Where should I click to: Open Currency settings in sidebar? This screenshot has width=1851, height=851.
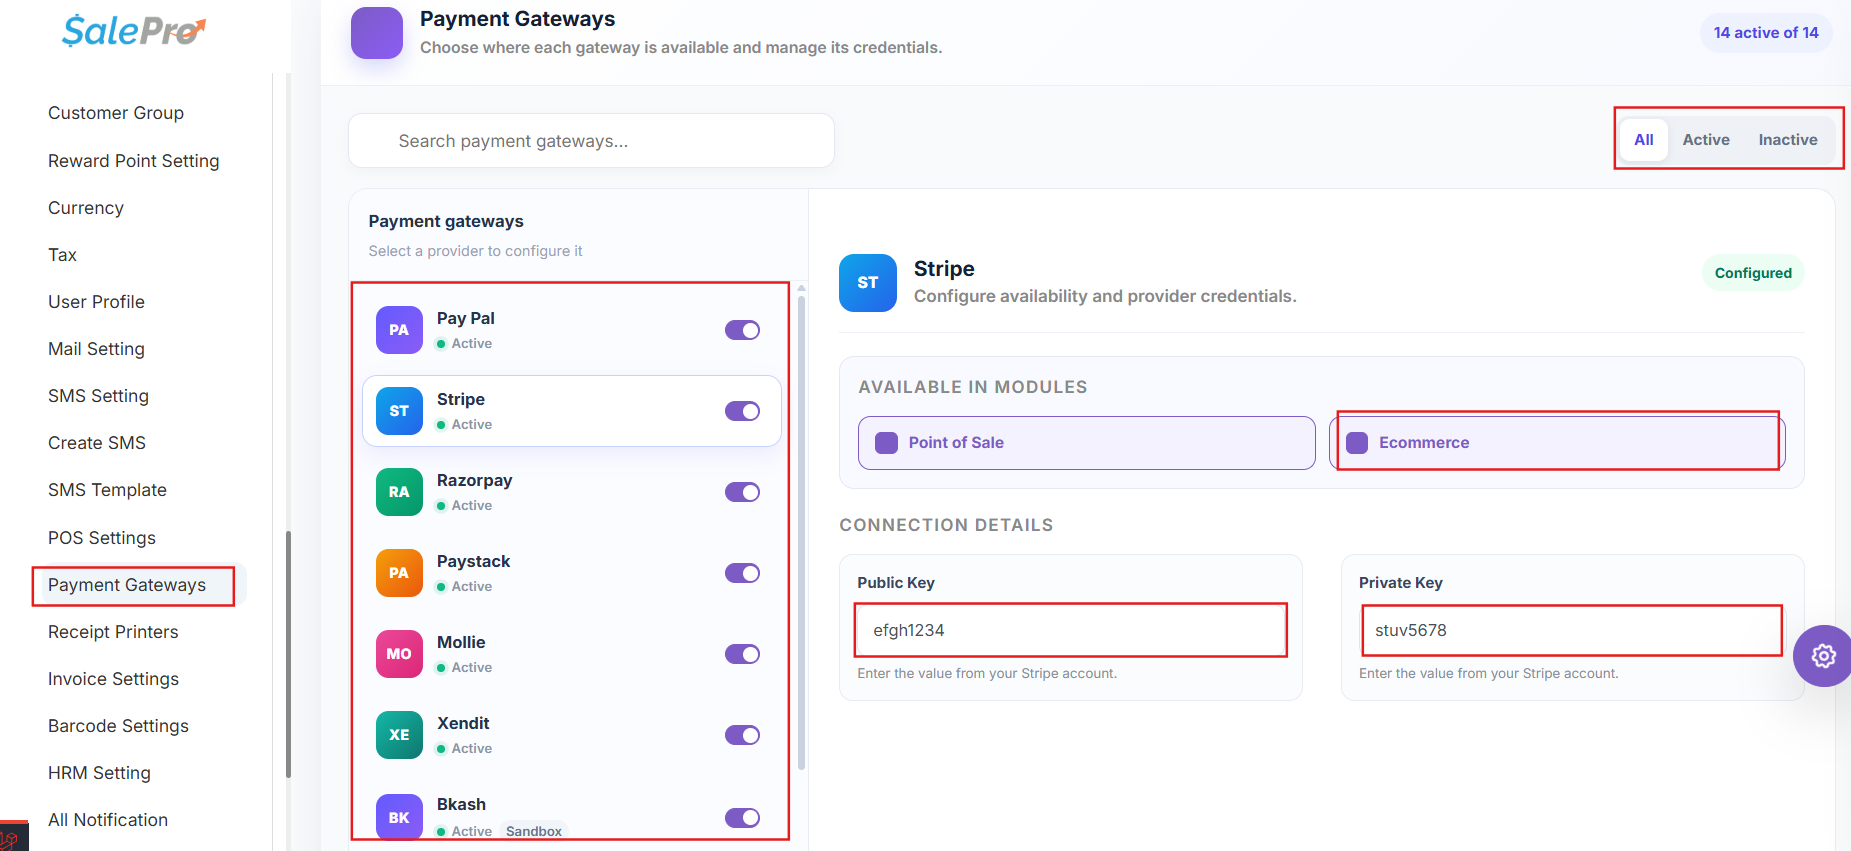point(86,208)
